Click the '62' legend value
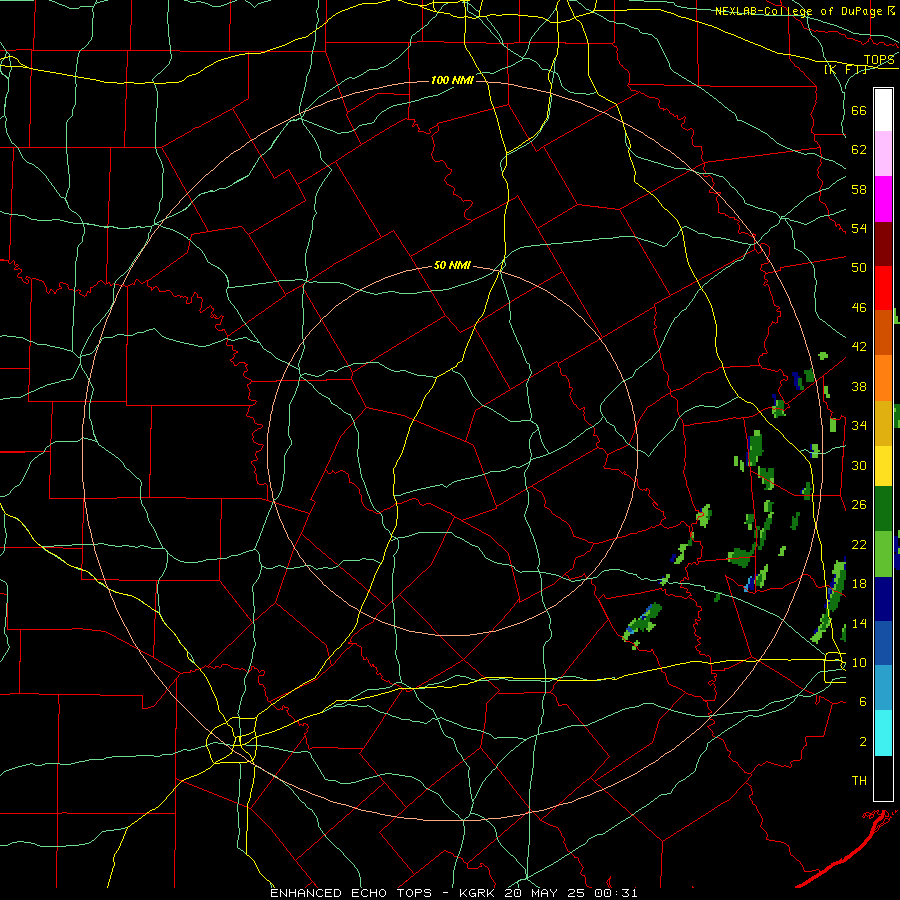This screenshot has width=900, height=900. point(859,150)
